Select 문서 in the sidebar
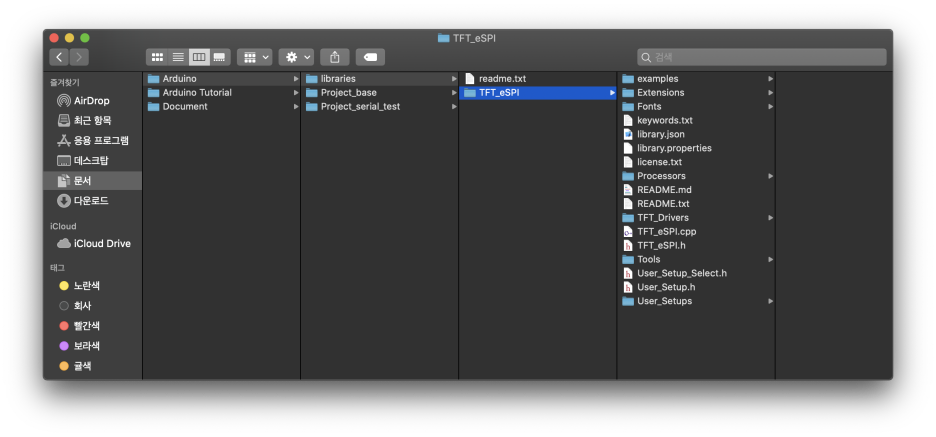936x437 pixels. [93, 180]
